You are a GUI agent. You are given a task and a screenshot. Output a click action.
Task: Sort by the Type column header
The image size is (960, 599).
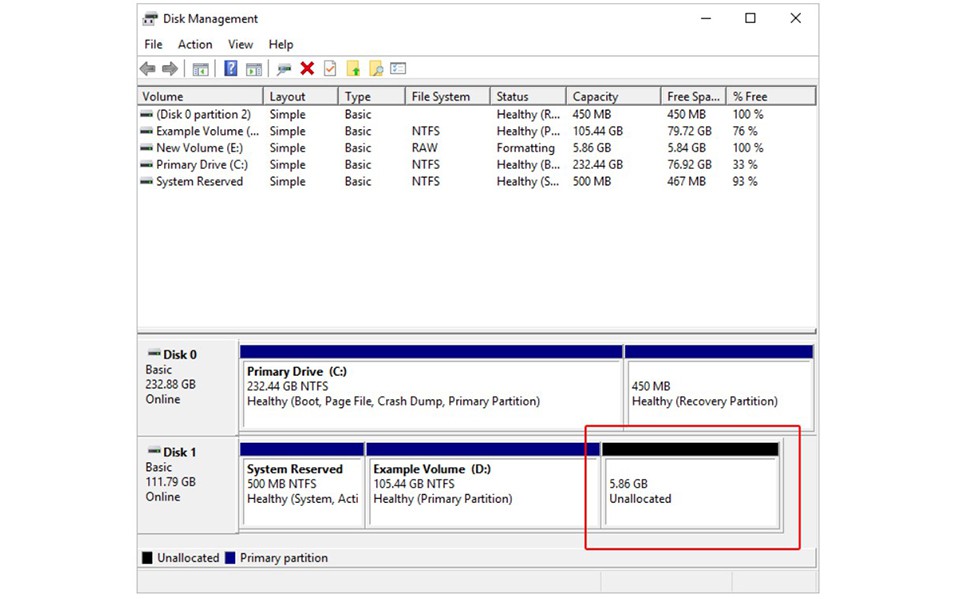click(372, 97)
